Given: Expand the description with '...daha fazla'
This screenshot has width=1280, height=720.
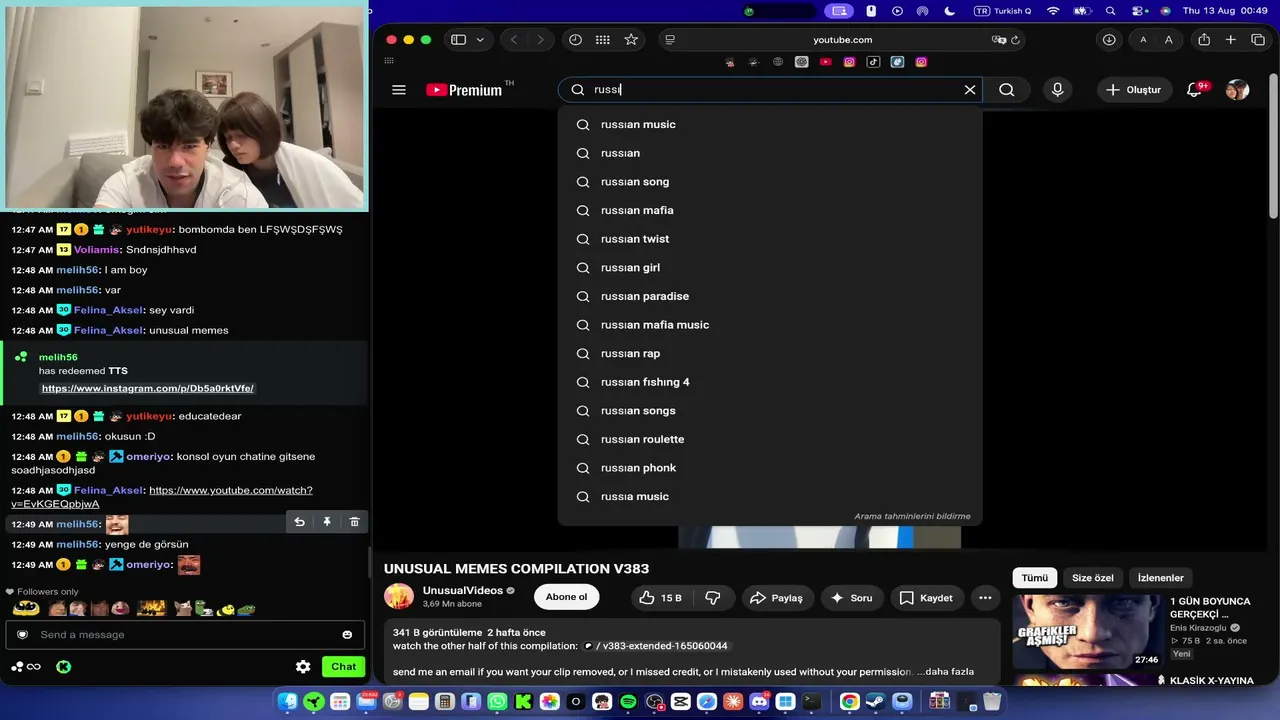Looking at the screenshot, I should click(x=945, y=672).
